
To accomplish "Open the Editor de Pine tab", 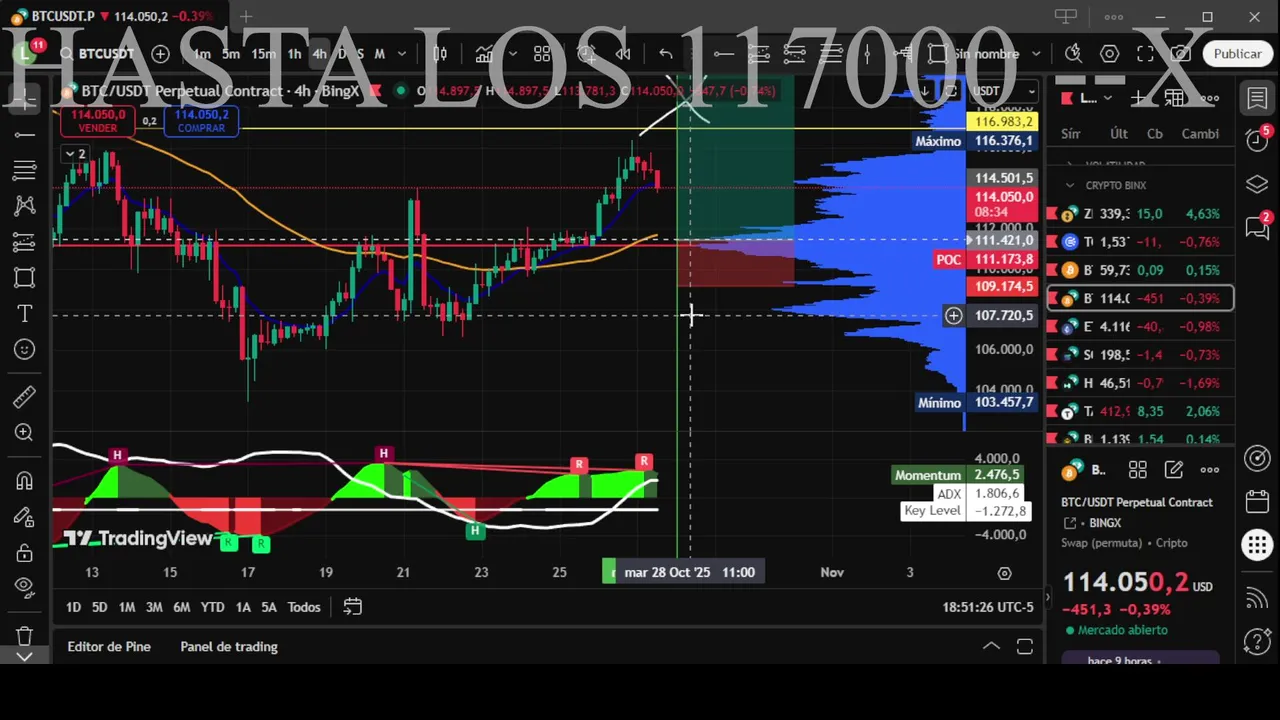I will pos(109,647).
